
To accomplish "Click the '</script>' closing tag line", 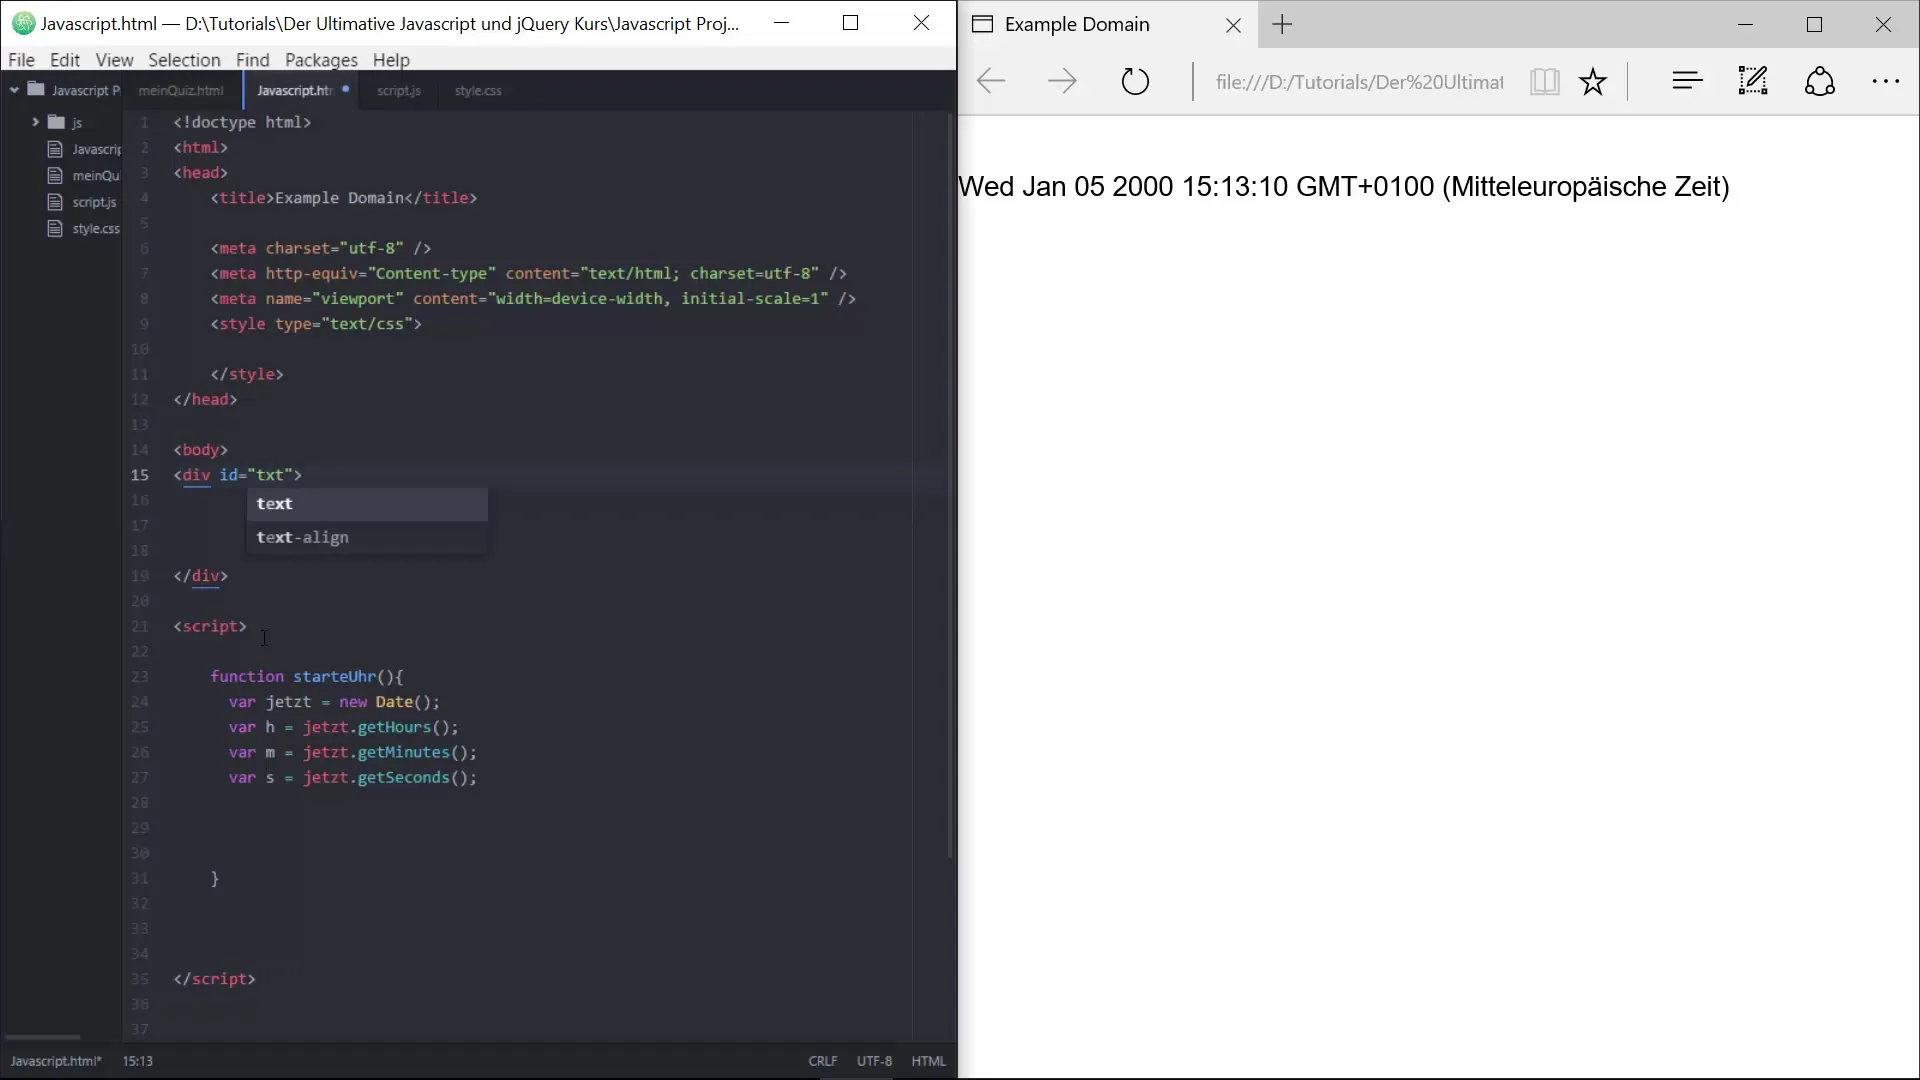I will (x=214, y=979).
